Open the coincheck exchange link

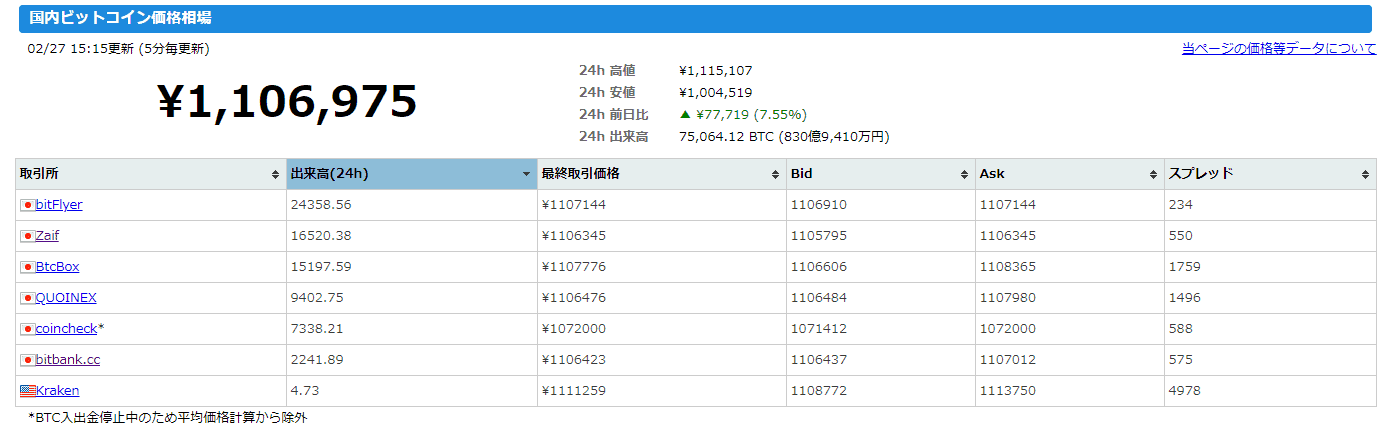click(66, 329)
